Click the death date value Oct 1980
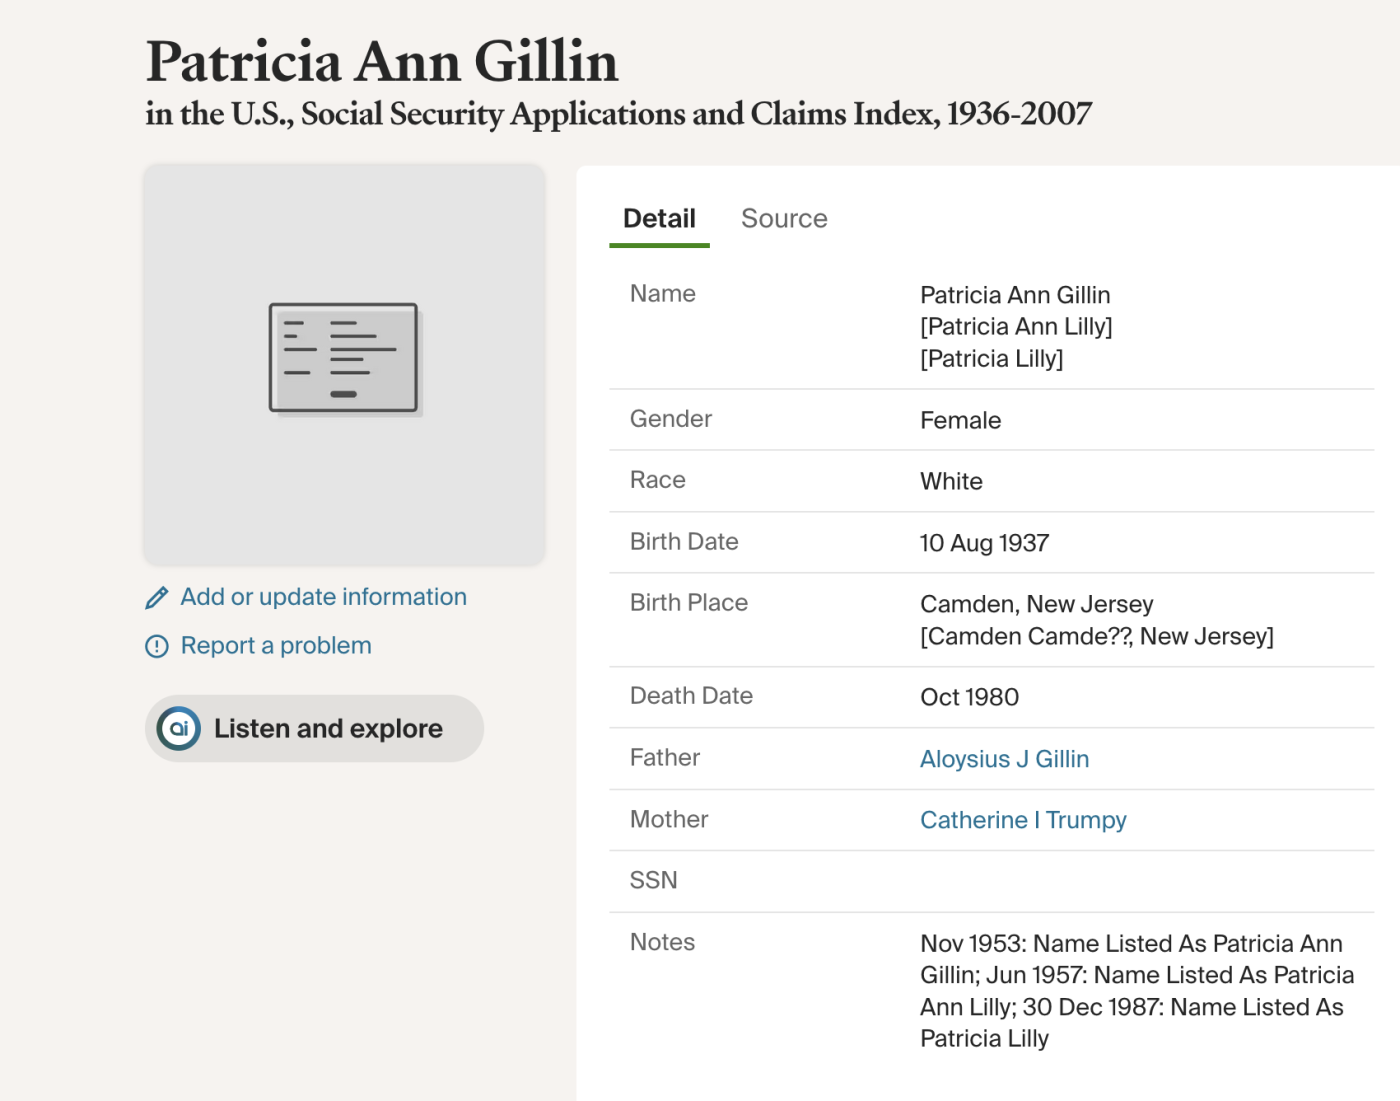 pos(969,697)
